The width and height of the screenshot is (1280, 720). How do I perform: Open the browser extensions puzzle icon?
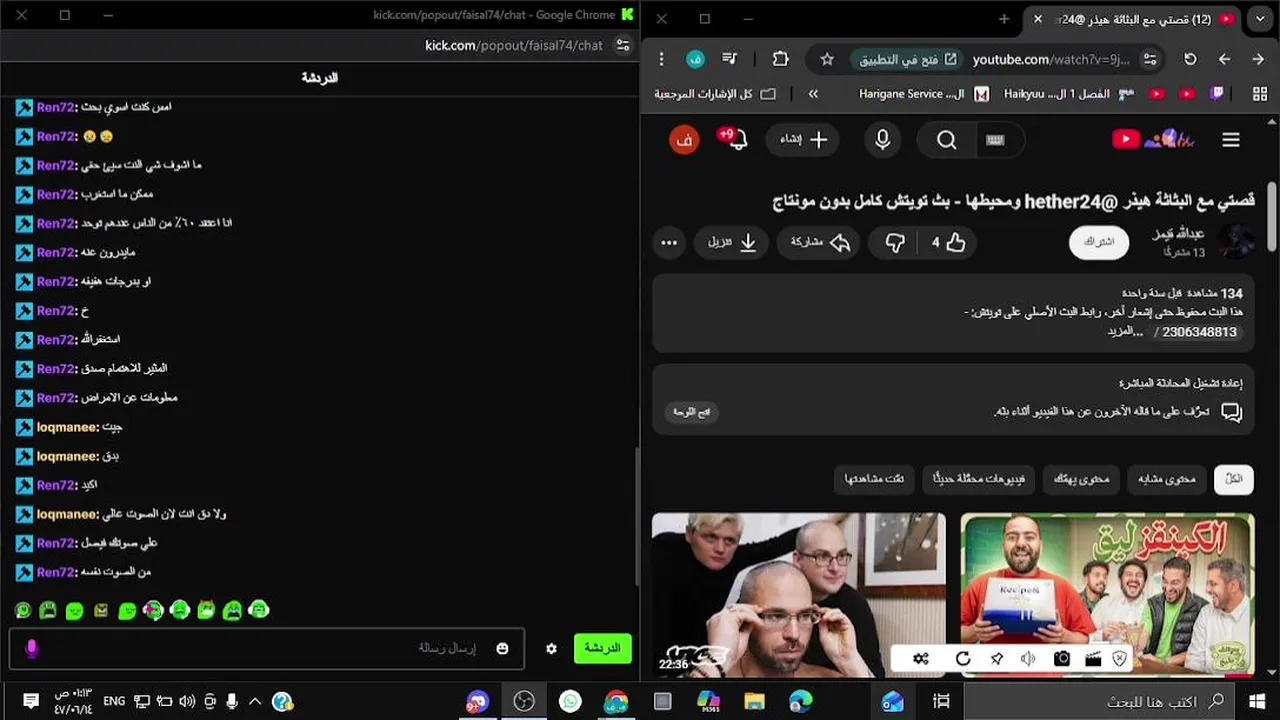tap(781, 59)
